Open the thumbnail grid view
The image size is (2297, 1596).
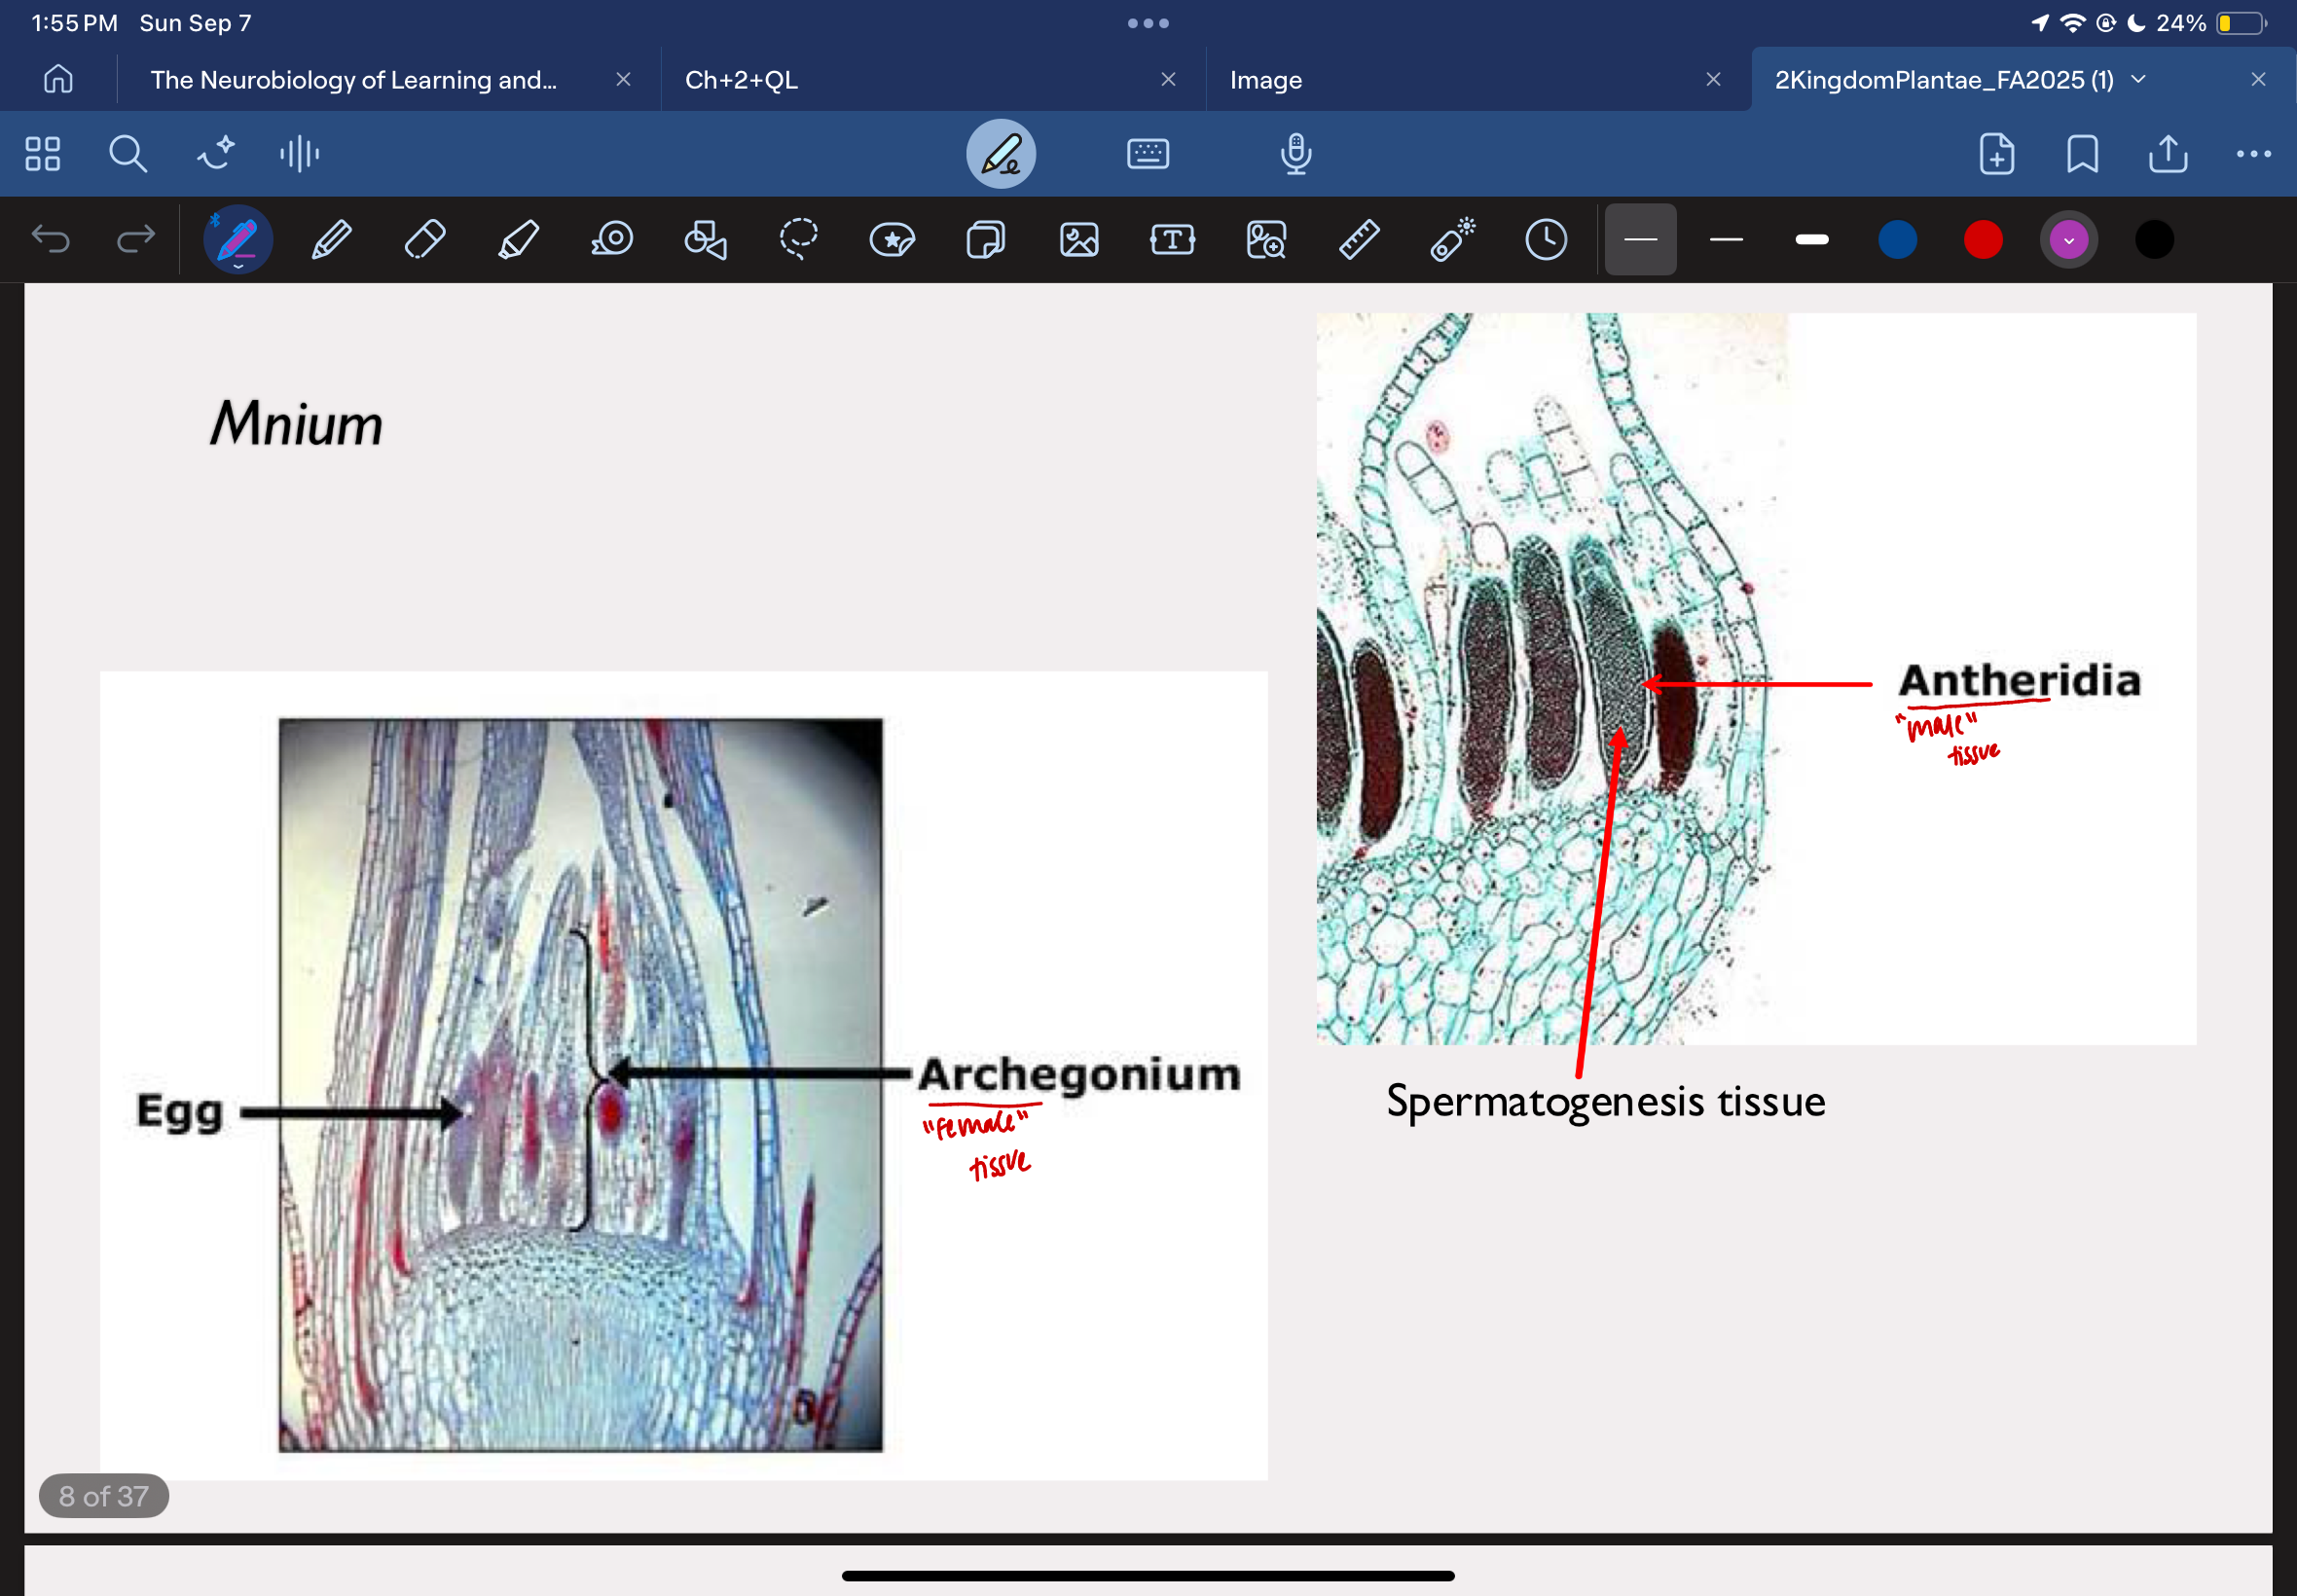click(x=43, y=154)
